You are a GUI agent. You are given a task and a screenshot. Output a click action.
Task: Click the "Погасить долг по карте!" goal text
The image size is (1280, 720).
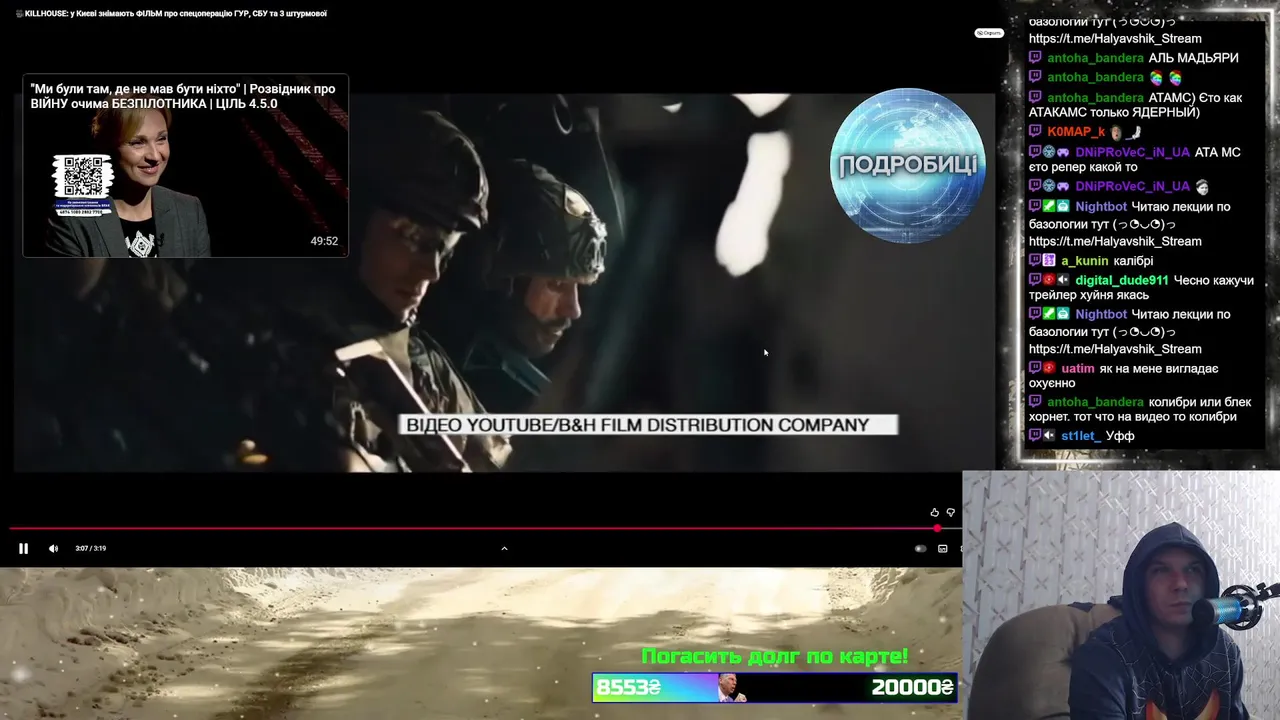[x=774, y=657]
